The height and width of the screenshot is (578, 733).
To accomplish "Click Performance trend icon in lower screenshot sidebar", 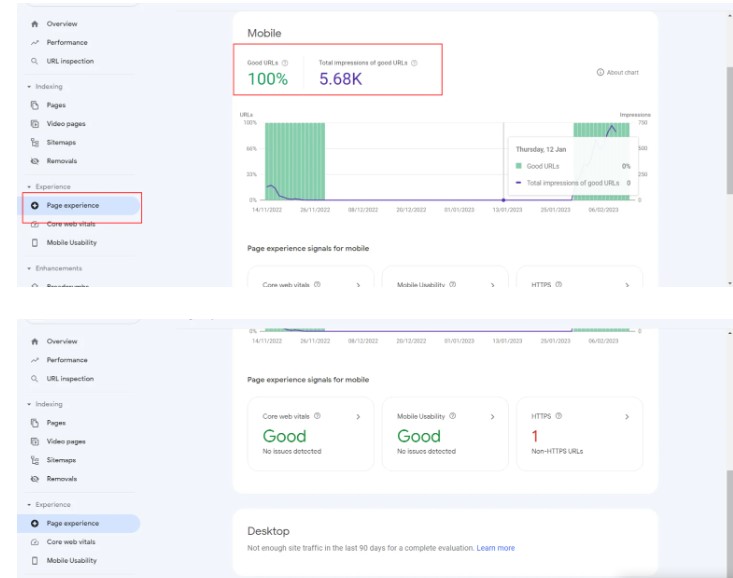I will point(35,360).
